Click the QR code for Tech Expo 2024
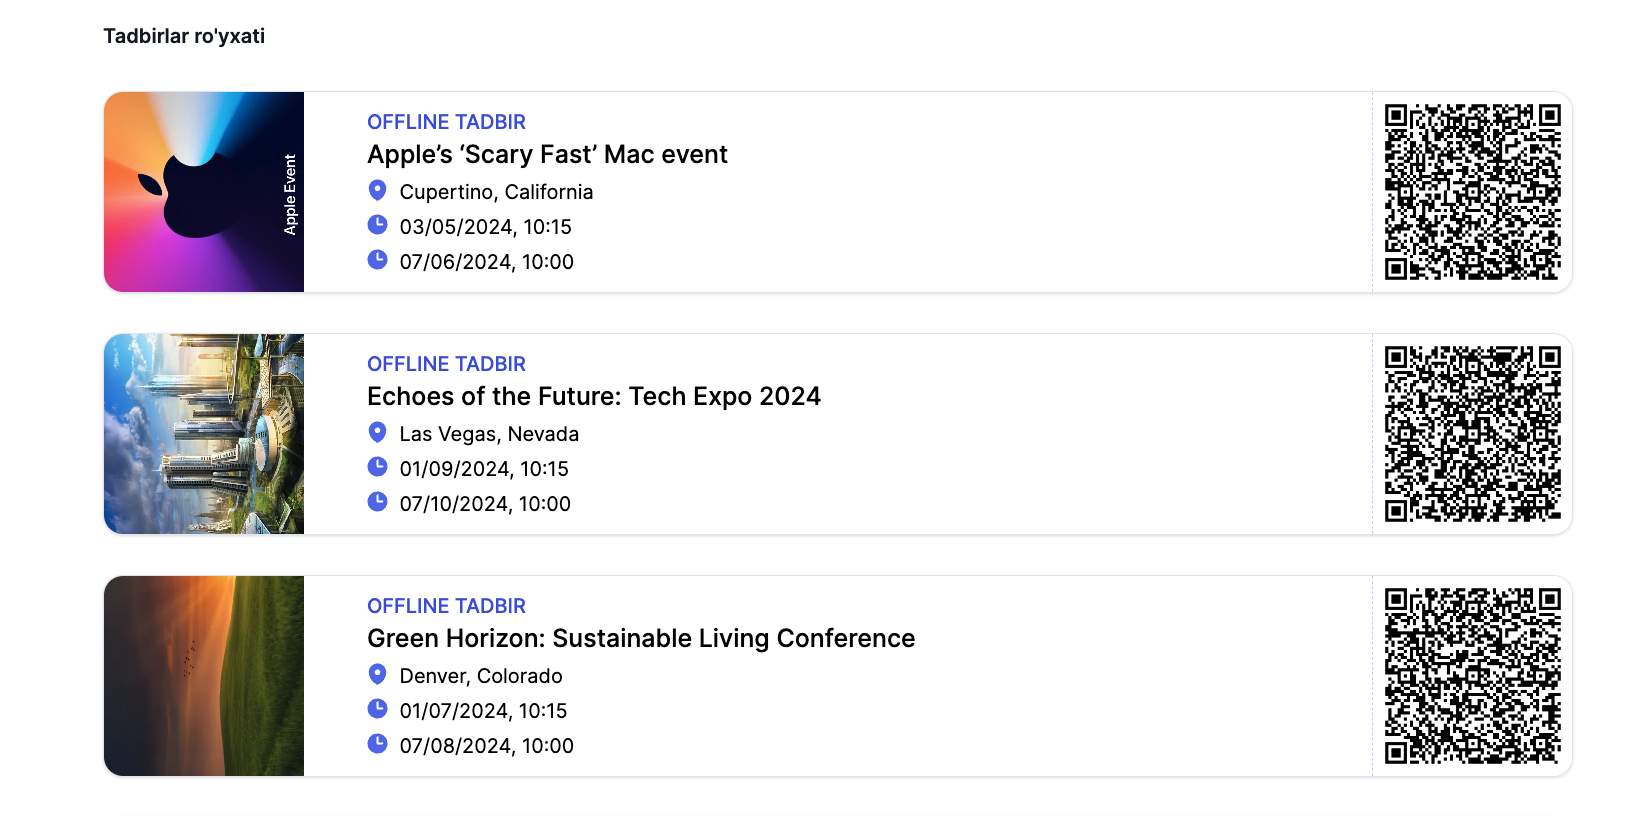 click(x=1472, y=434)
